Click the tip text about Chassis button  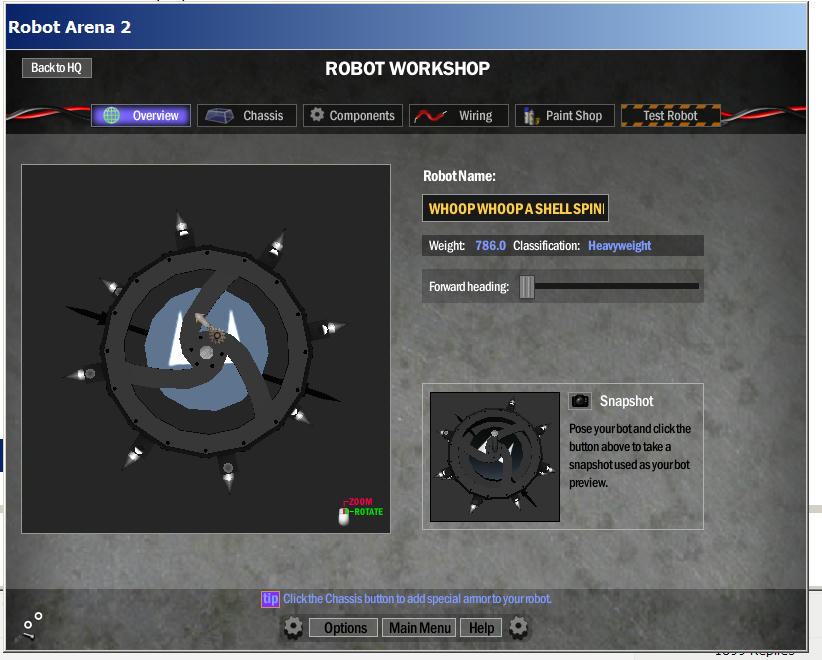pos(417,599)
